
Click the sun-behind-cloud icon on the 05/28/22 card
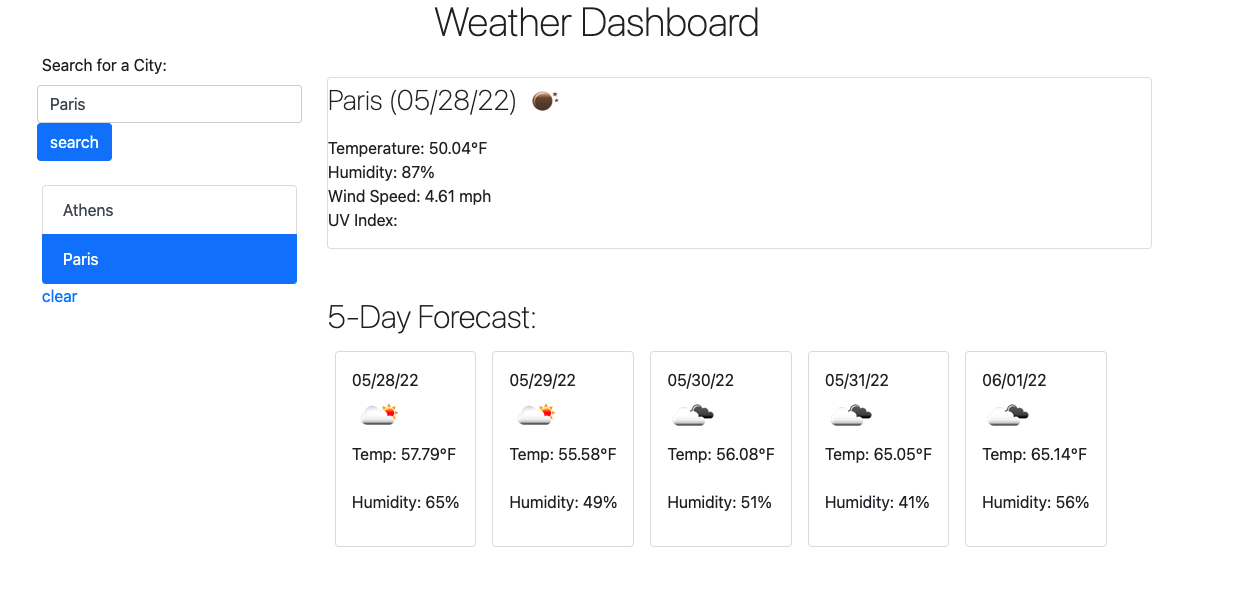pos(379,413)
